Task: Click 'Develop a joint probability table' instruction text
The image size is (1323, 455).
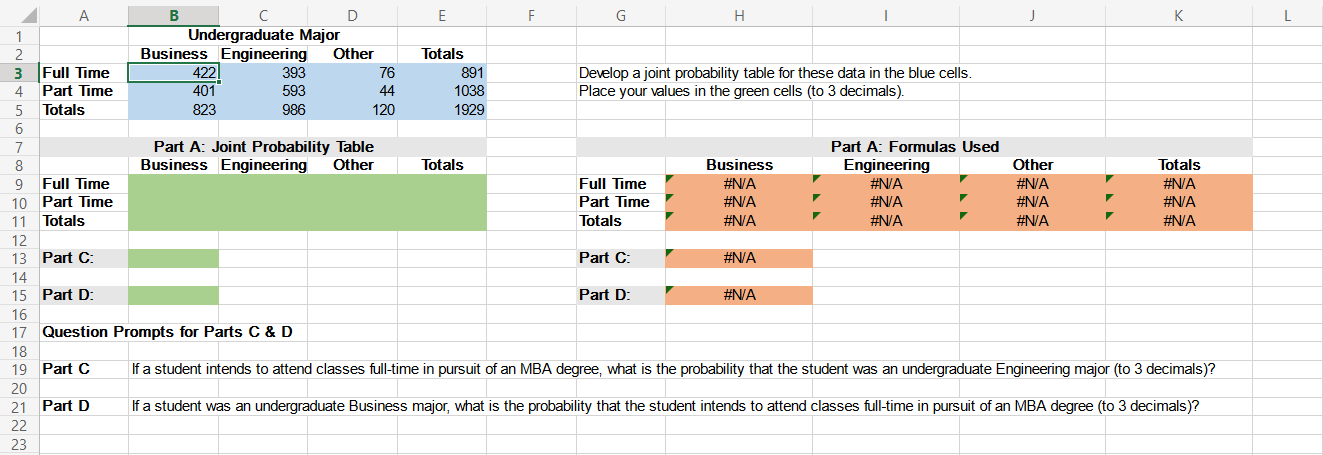Action: tap(775, 73)
